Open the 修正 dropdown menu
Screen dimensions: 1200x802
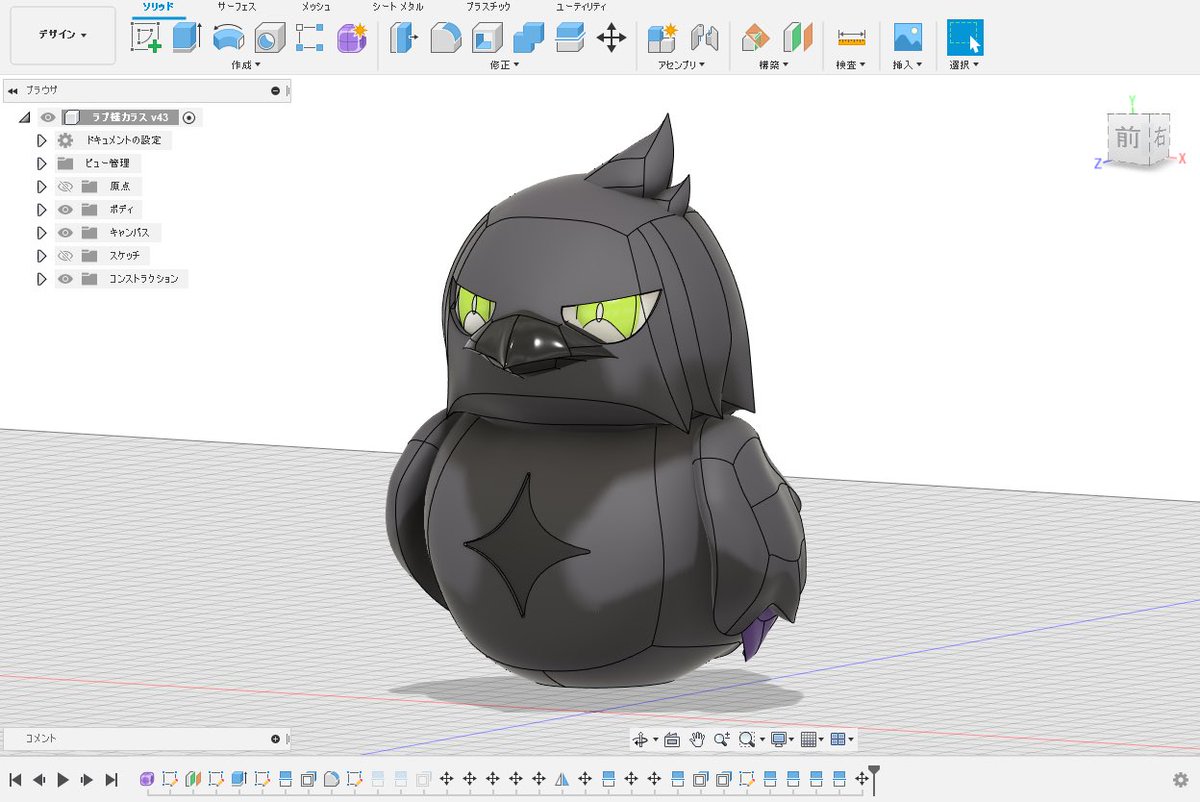pyautogui.click(x=506, y=65)
